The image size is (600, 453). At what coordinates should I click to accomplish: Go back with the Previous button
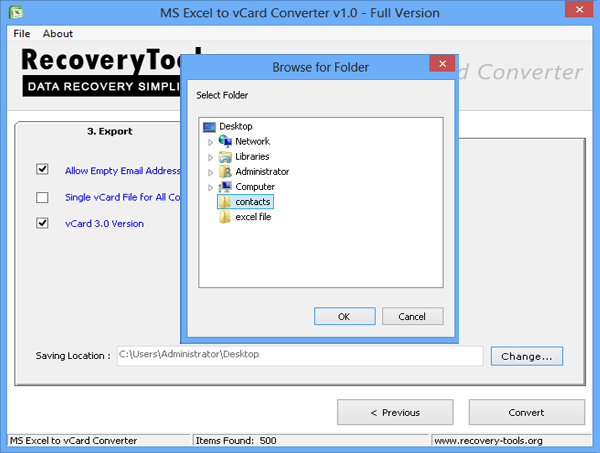[x=395, y=412]
